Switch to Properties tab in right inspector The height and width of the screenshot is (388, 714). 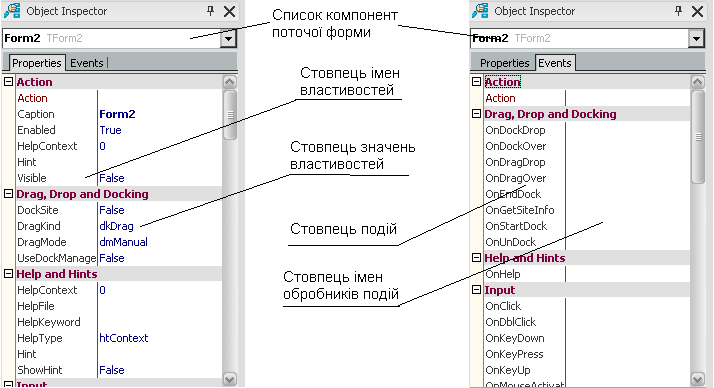coord(505,63)
